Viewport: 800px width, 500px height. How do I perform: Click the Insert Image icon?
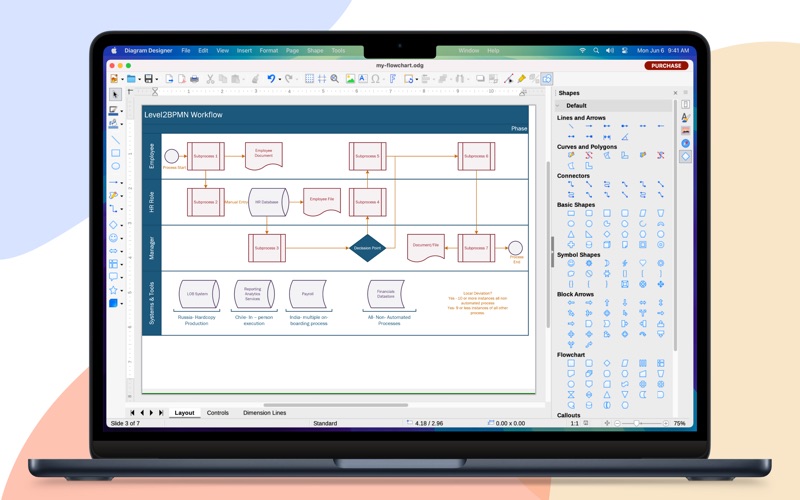pos(350,79)
